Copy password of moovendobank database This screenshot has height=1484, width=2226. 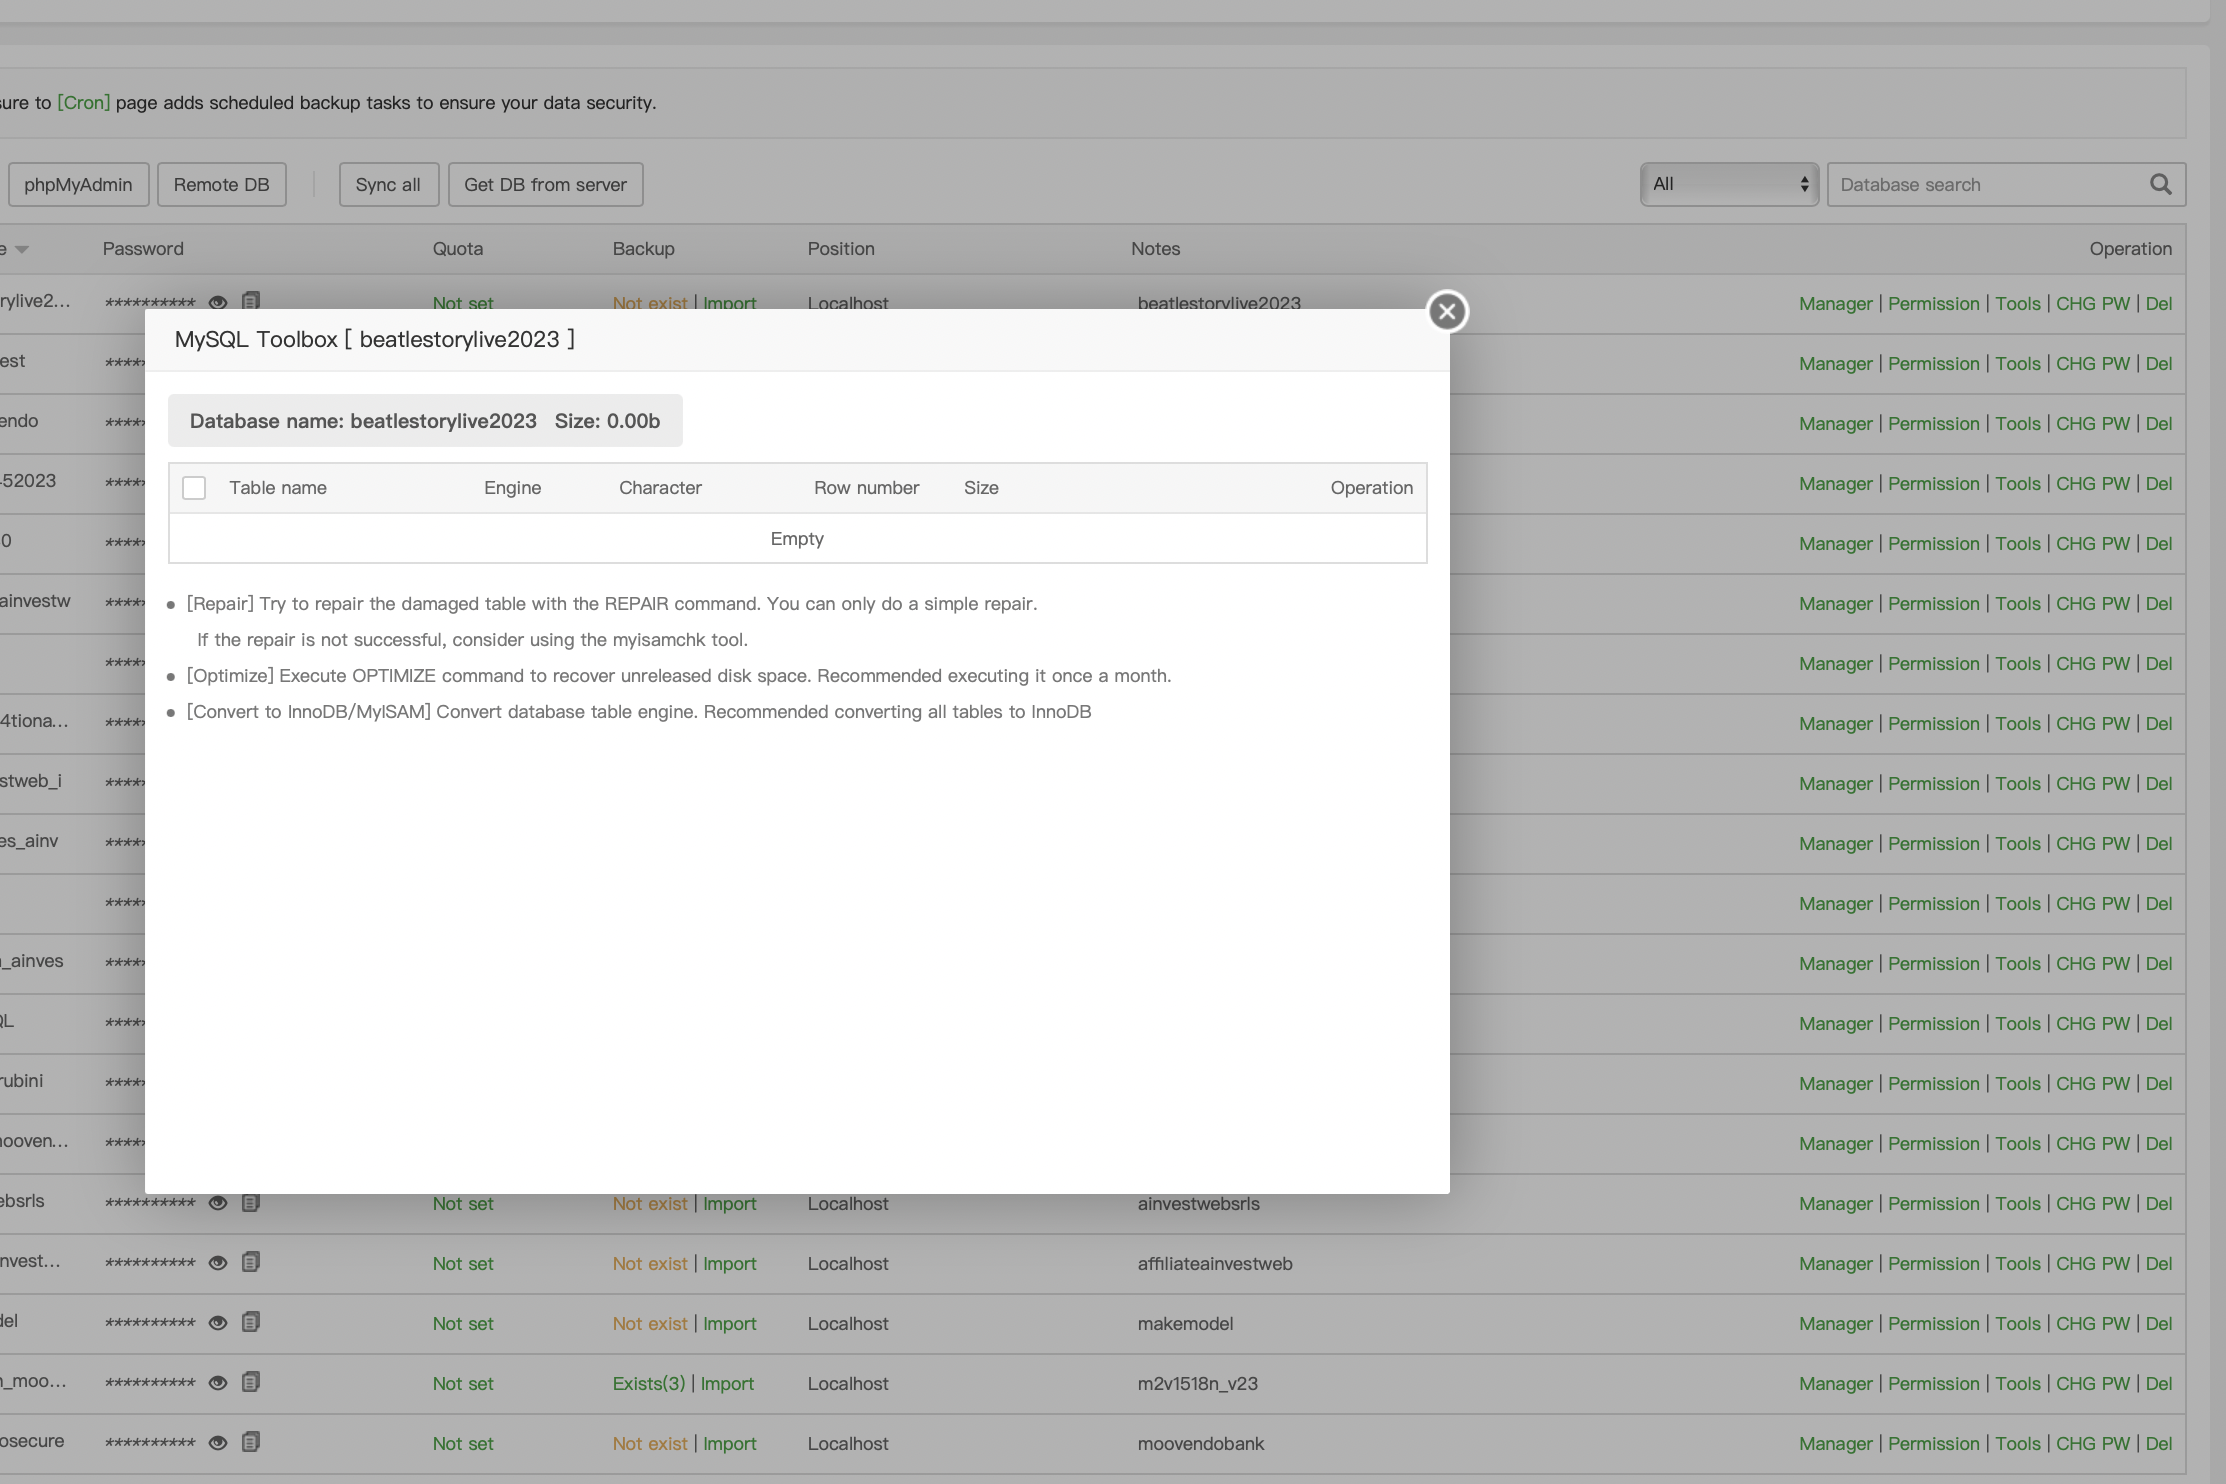251,1442
